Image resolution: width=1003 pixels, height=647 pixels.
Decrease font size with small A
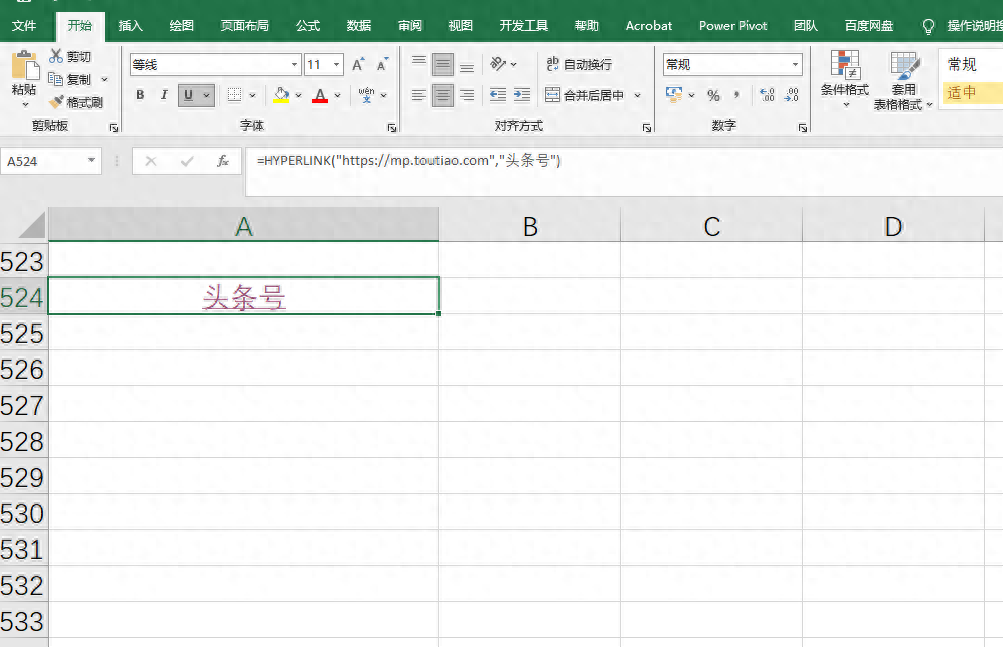383,64
